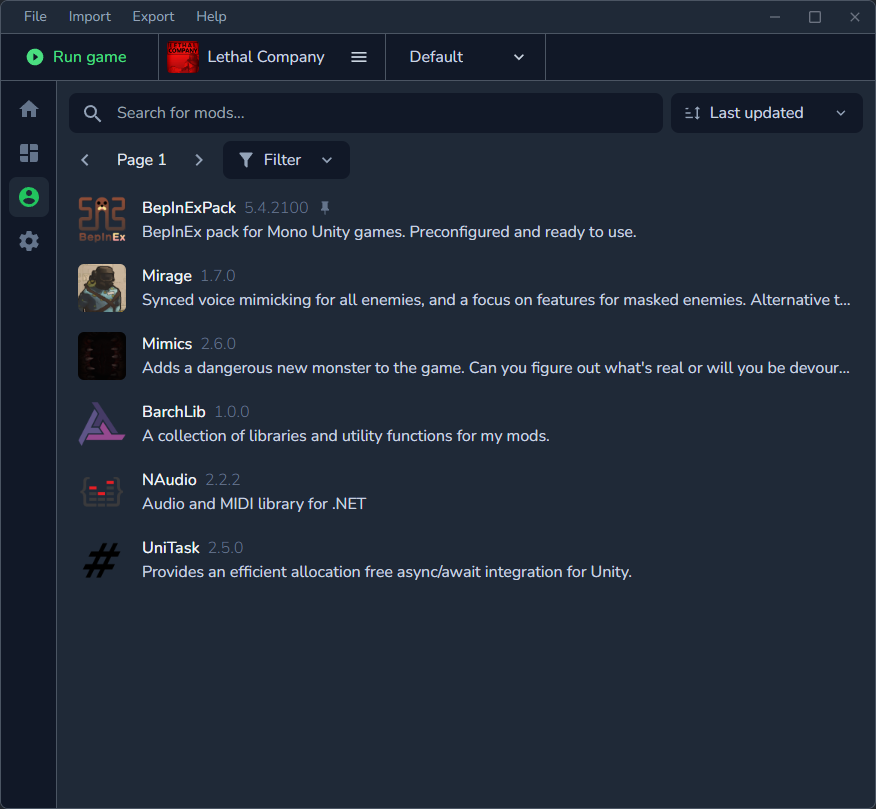Click the Lethal Company game title
This screenshot has height=809, width=876.
tap(266, 57)
